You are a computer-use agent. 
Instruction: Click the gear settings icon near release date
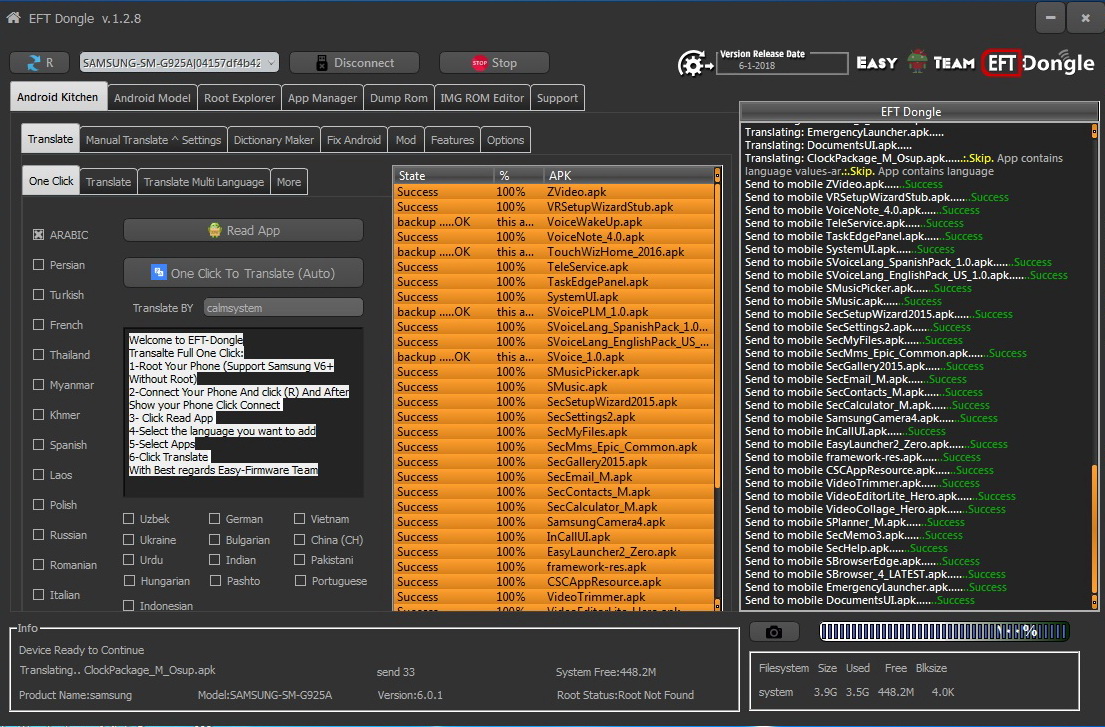pos(695,64)
